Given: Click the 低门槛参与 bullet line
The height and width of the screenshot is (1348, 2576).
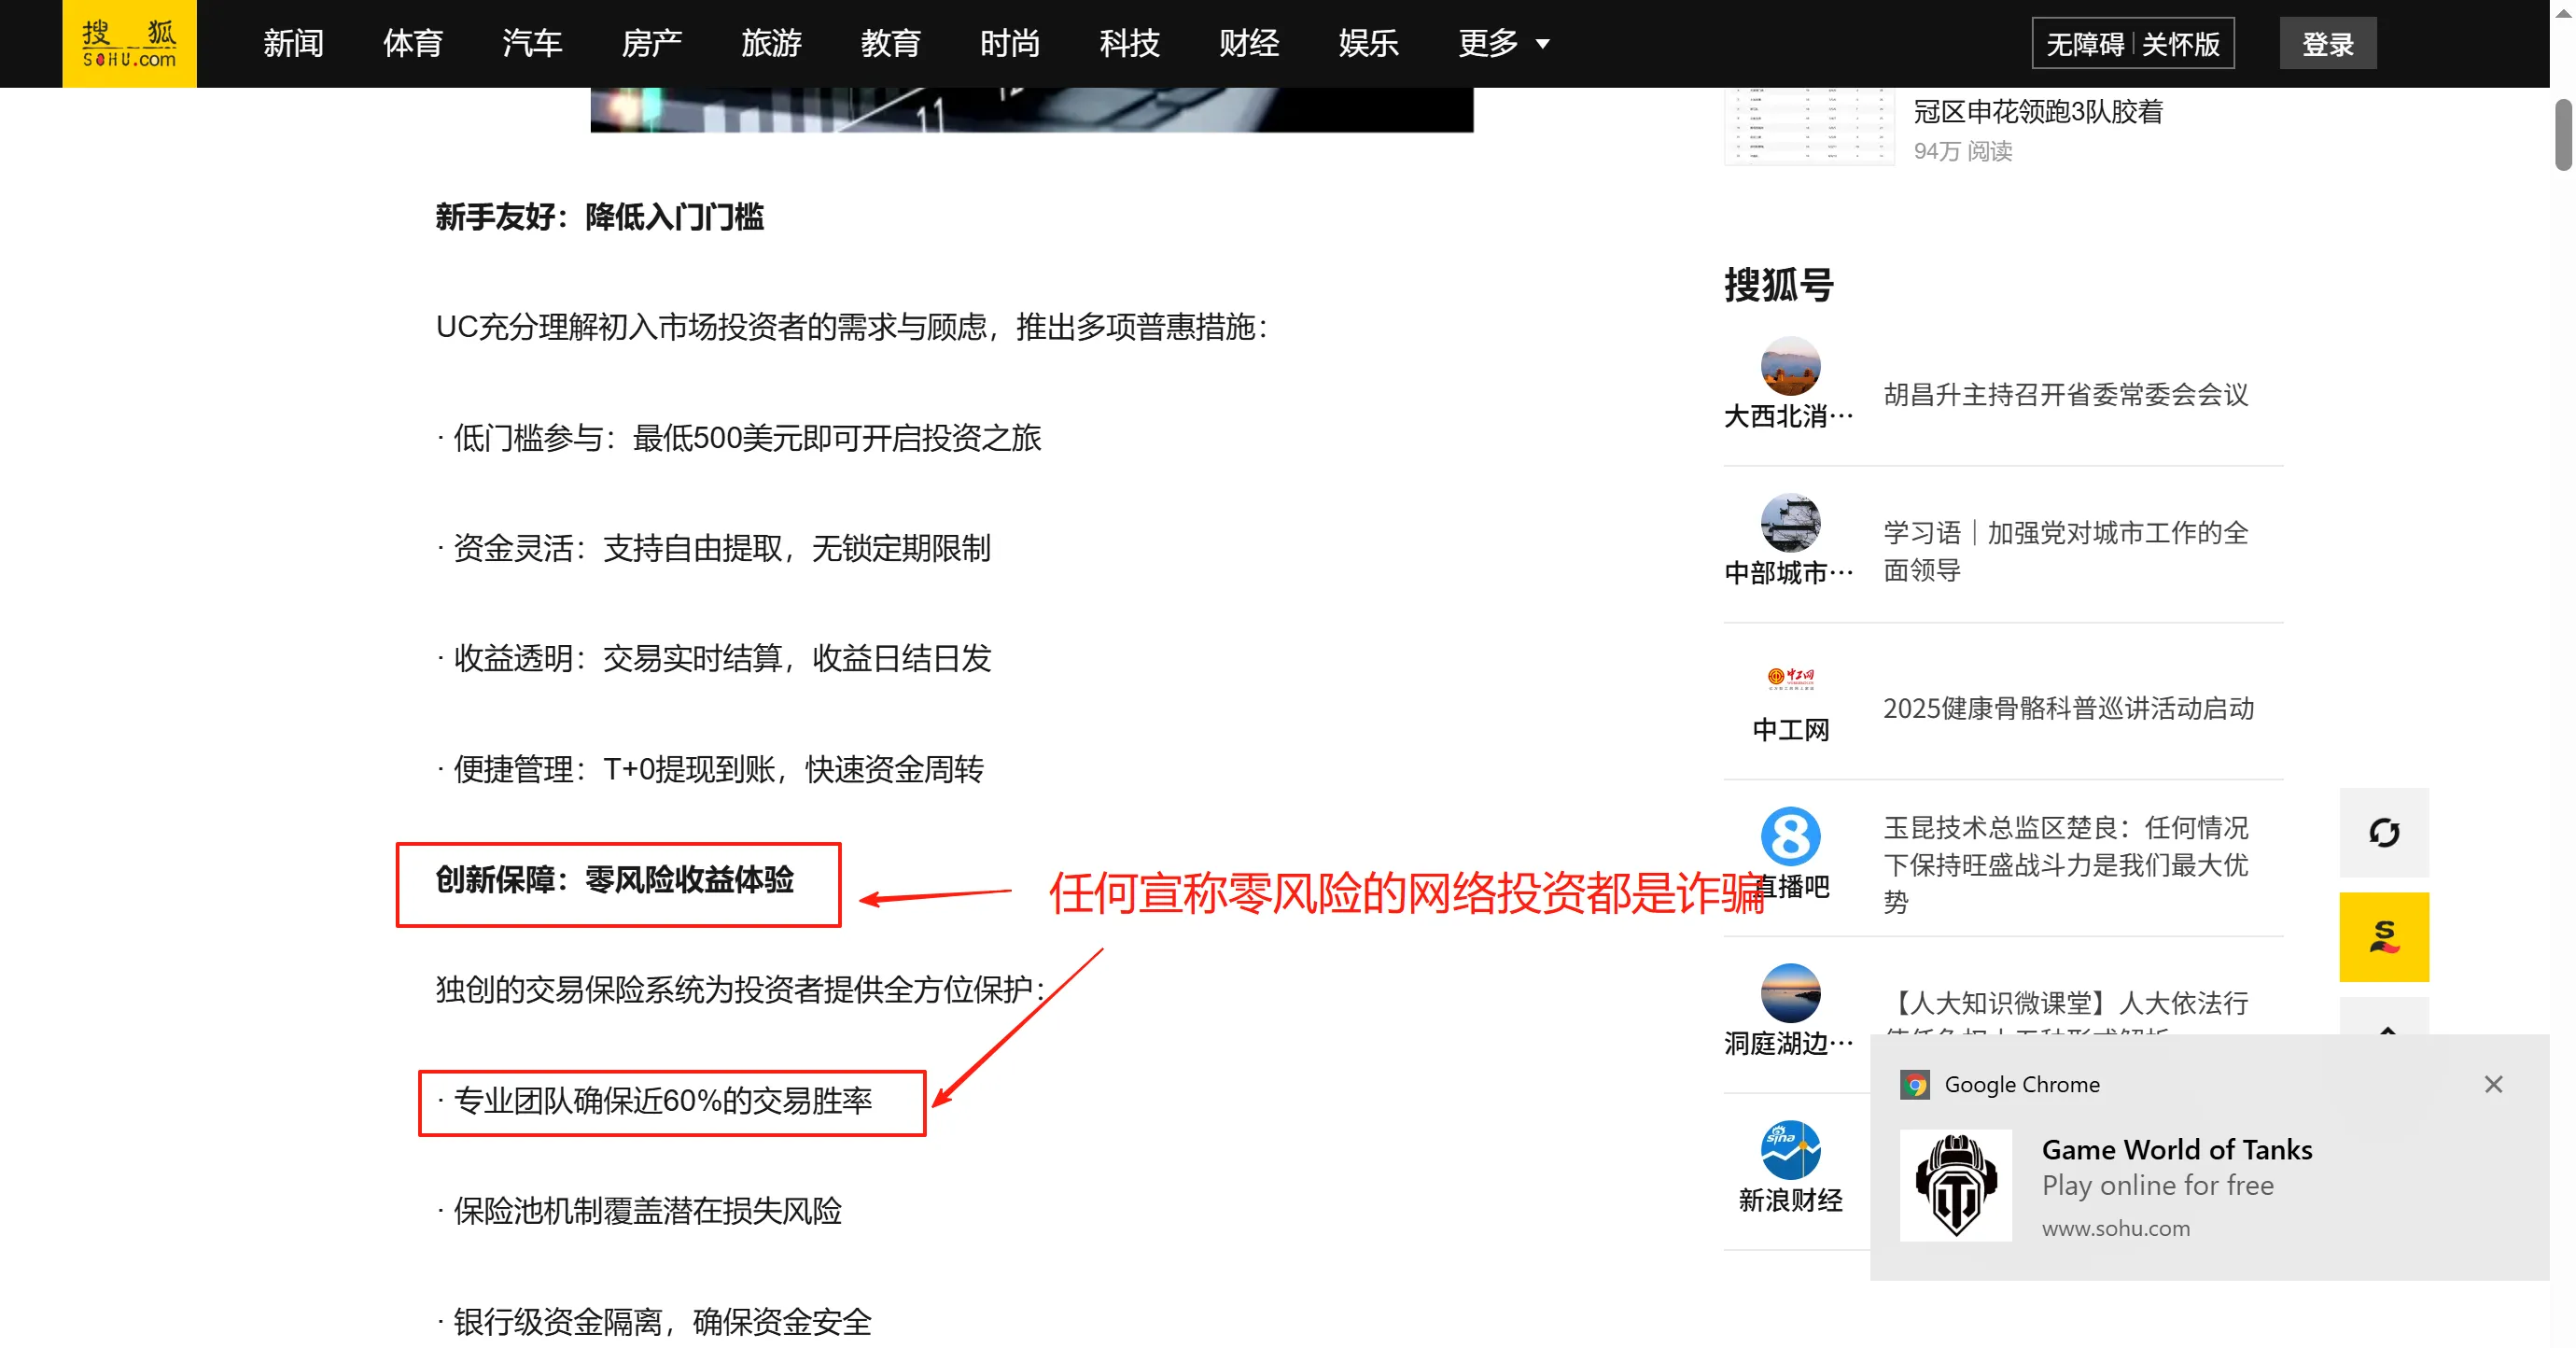Looking at the screenshot, I should coord(738,438).
